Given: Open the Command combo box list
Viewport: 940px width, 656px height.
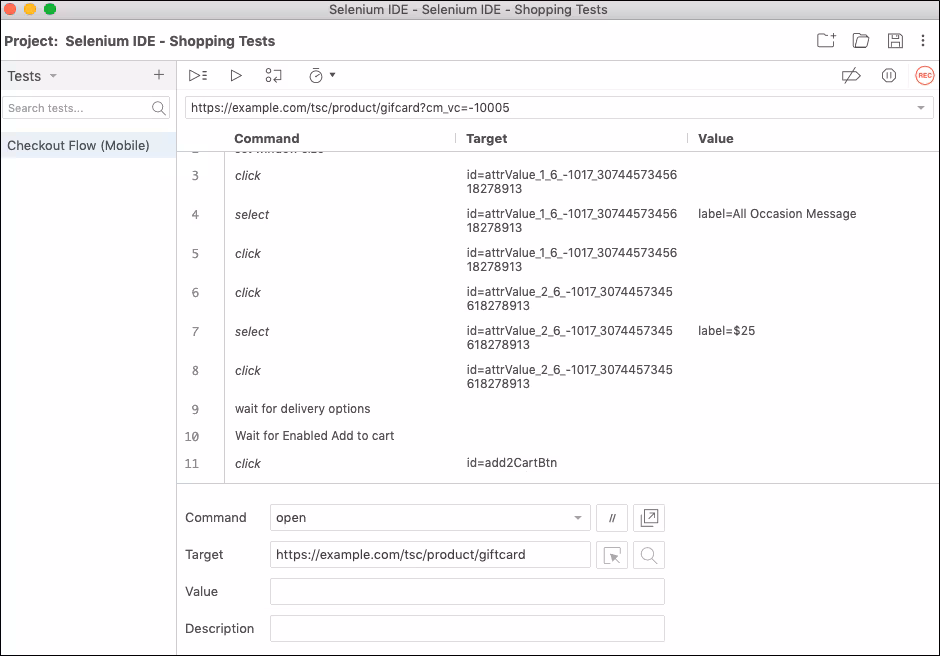Looking at the screenshot, I should click(x=577, y=518).
